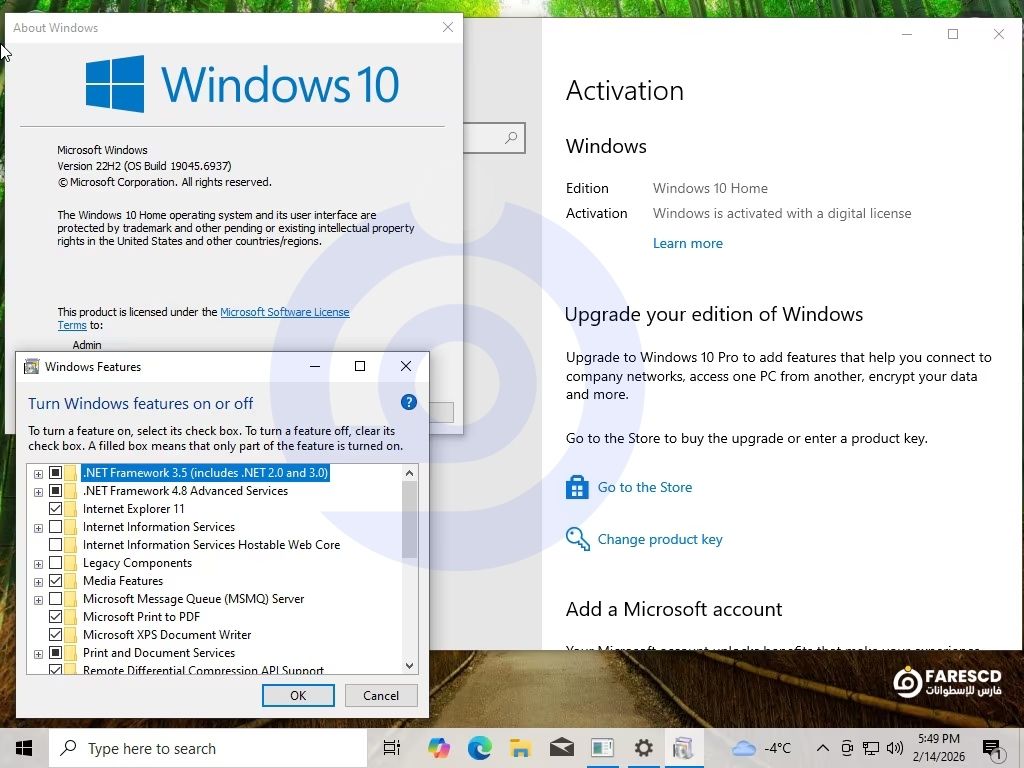Enable the Legacy Components checkbox
1024x768 pixels.
(56, 563)
